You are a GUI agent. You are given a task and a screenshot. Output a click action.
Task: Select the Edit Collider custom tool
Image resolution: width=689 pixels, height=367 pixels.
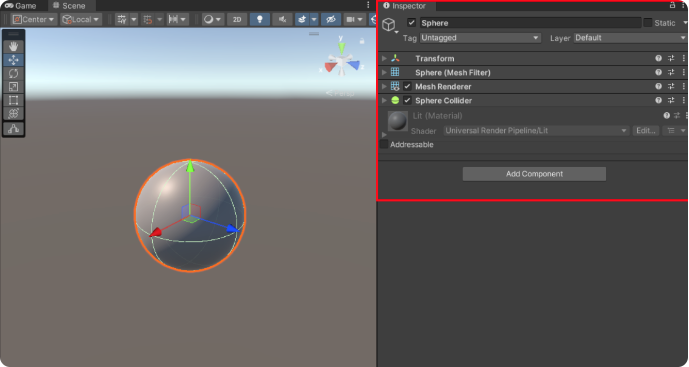pos(13,129)
